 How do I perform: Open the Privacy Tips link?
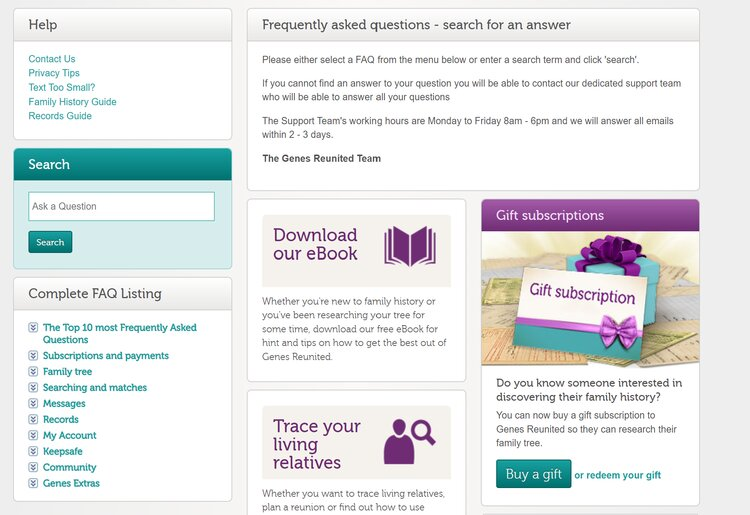54,73
